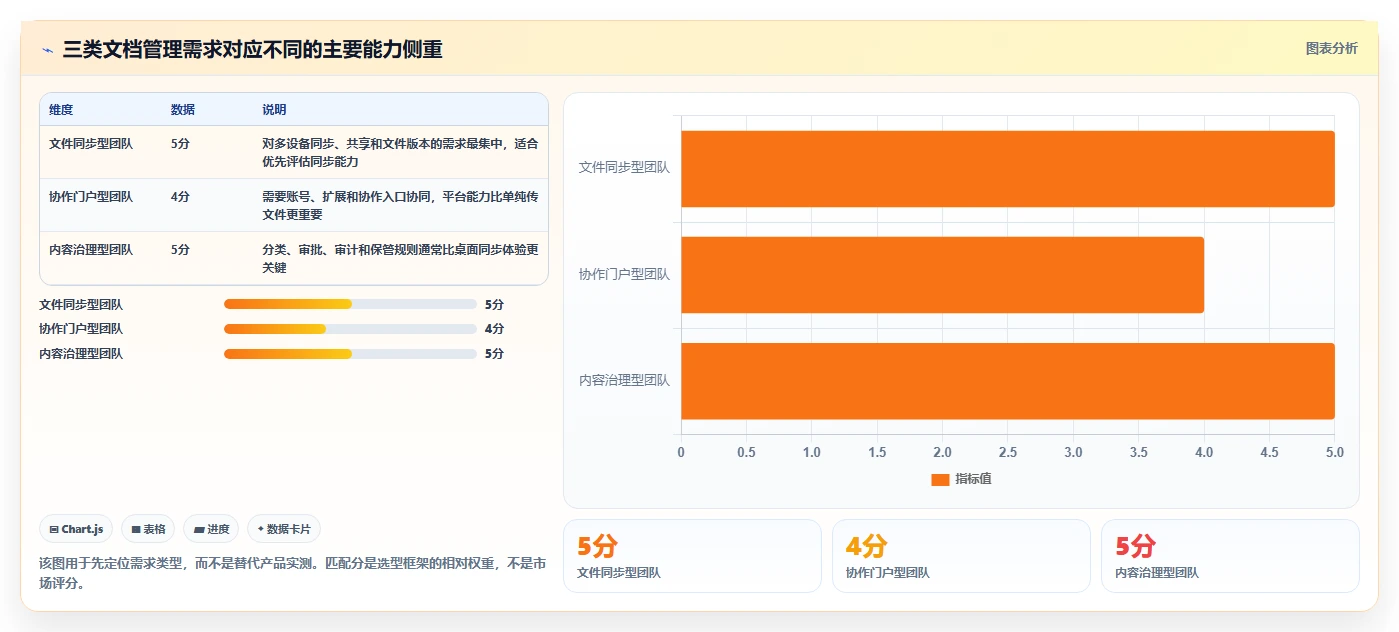The width and height of the screenshot is (1399, 632).
Task: Open the red 5分 内容治理型团队 data card
Action: tap(1230, 556)
